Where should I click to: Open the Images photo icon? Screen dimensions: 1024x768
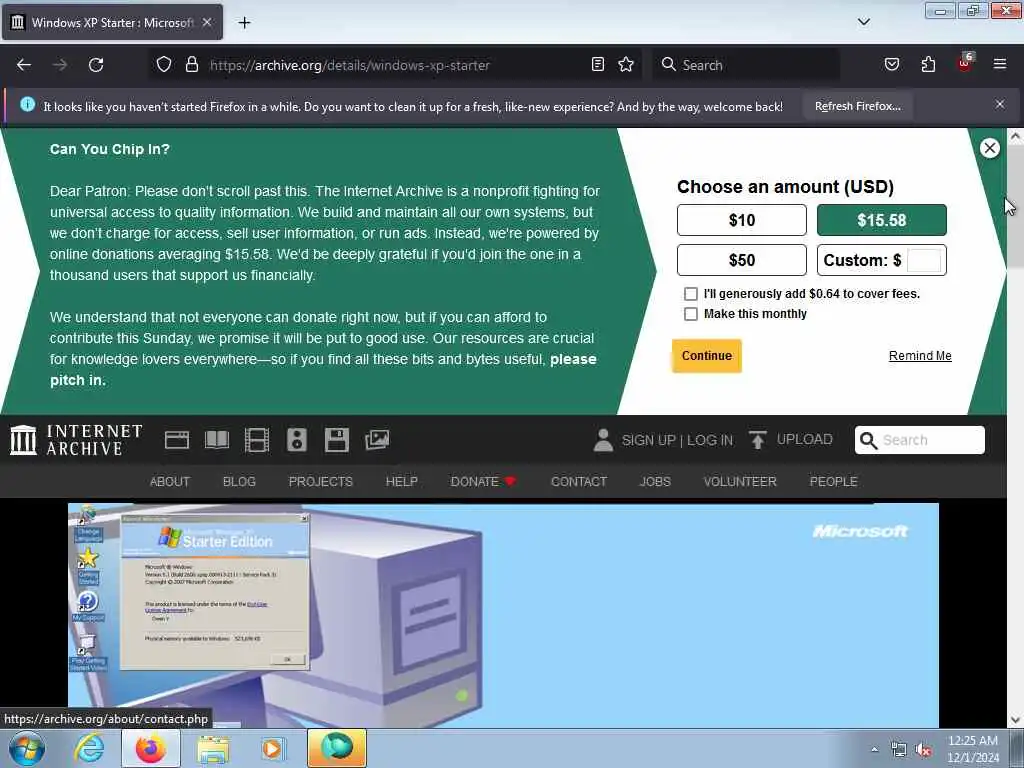[x=377, y=440]
